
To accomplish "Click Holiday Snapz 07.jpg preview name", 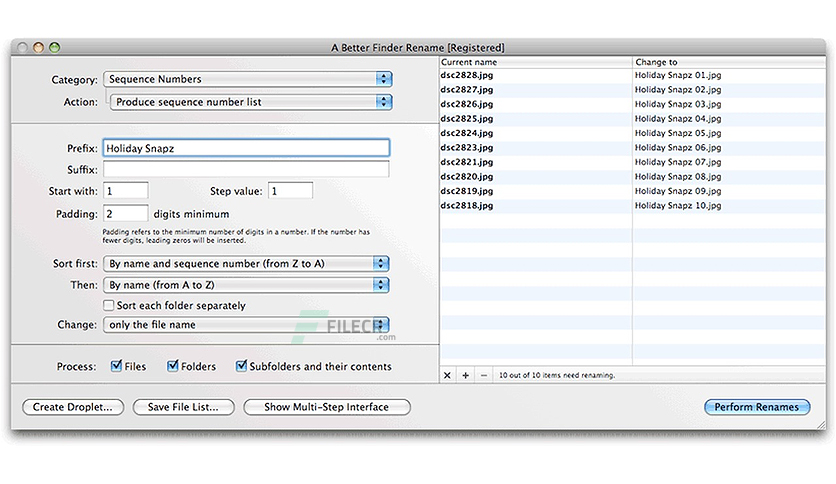I will 678,162.
